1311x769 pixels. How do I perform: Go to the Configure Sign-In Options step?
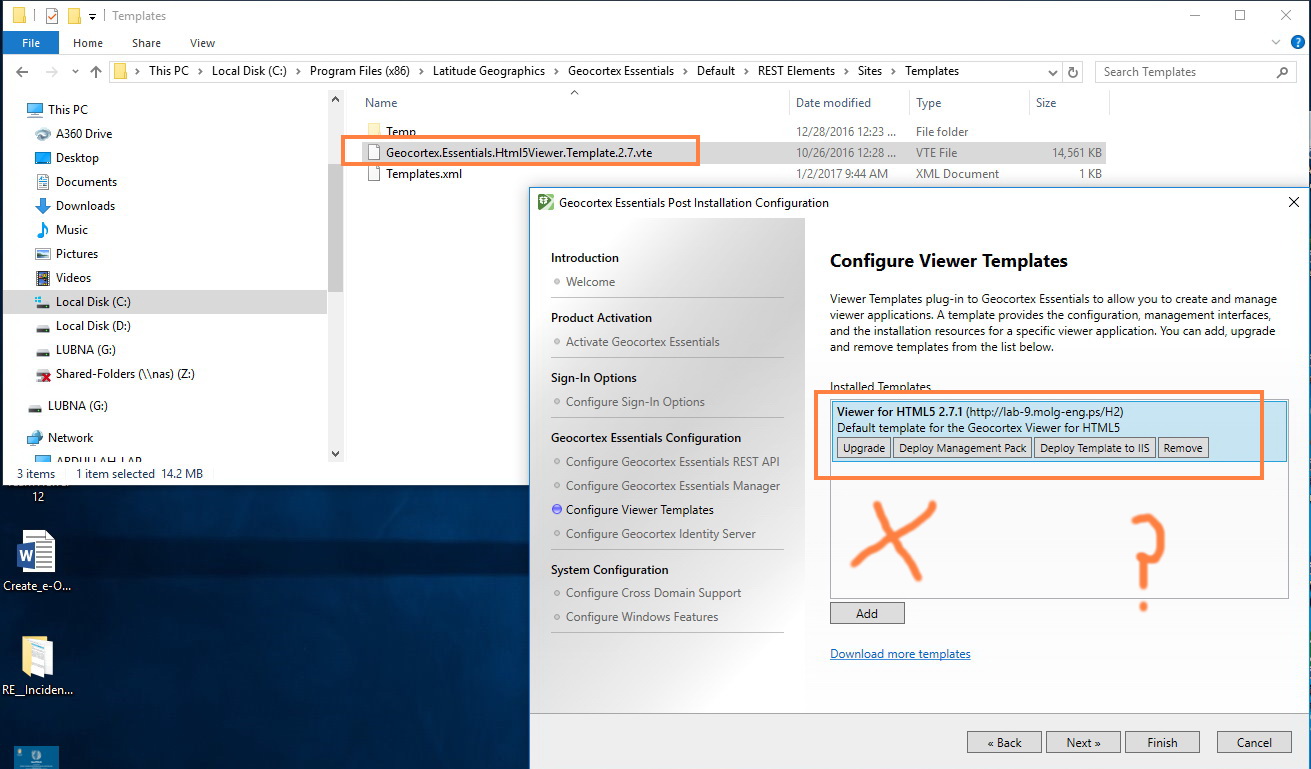click(x=635, y=402)
